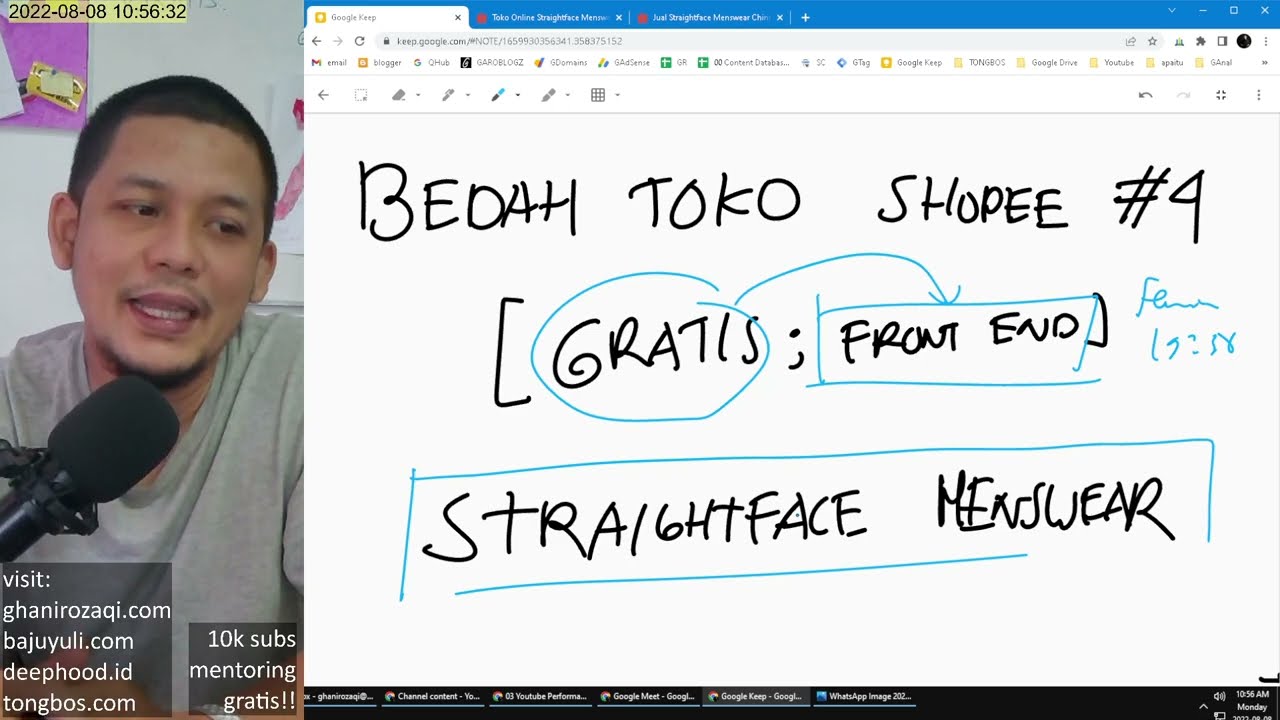The width and height of the screenshot is (1280, 720).
Task: Open the Youtube bookmarks folder
Action: [1112, 62]
